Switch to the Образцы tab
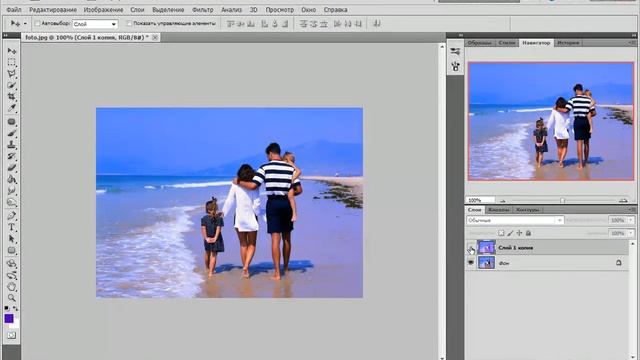 pyautogui.click(x=479, y=43)
